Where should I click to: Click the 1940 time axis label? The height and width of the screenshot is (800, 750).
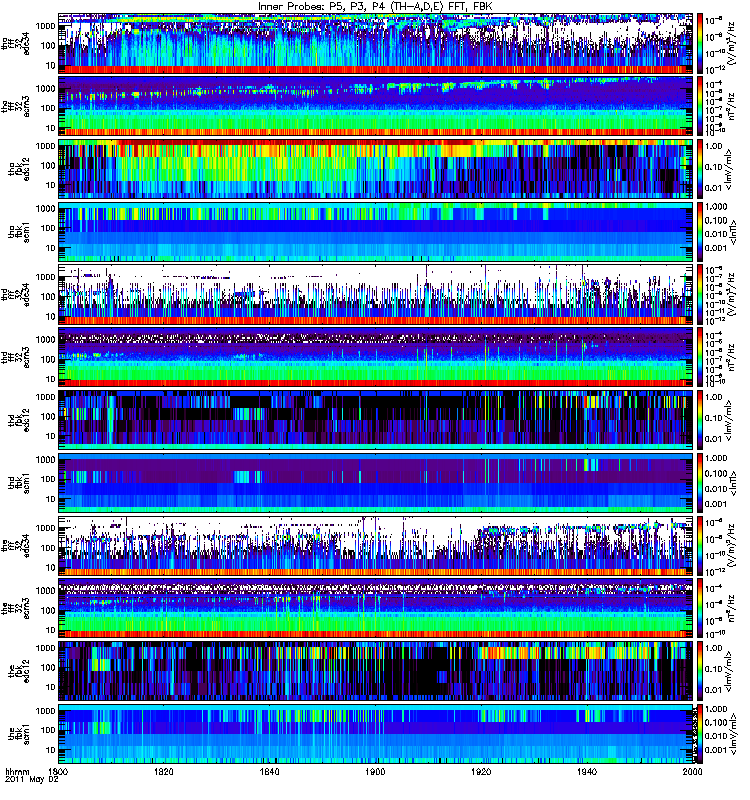tap(587, 771)
